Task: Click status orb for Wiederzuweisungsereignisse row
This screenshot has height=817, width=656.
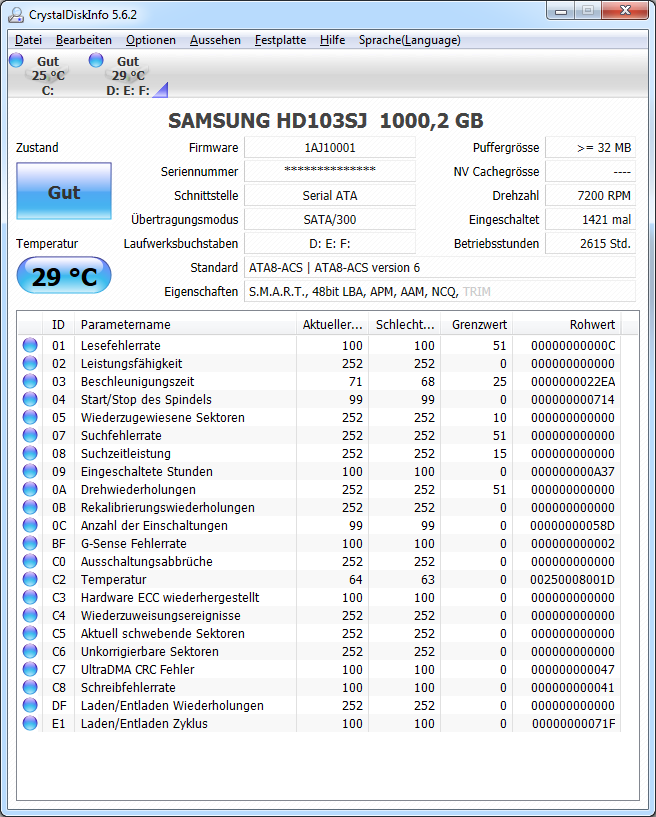Action: click(x=30, y=615)
